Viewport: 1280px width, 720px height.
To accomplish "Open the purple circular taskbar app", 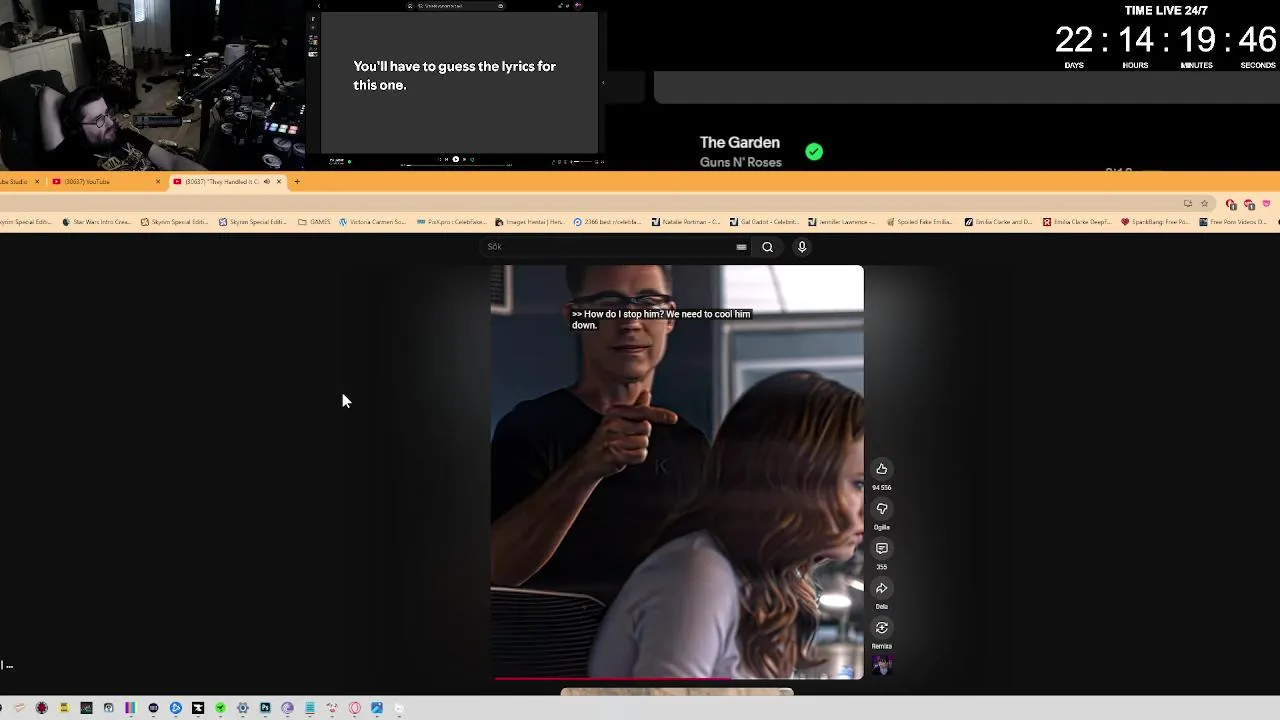I will [x=287, y=708].
